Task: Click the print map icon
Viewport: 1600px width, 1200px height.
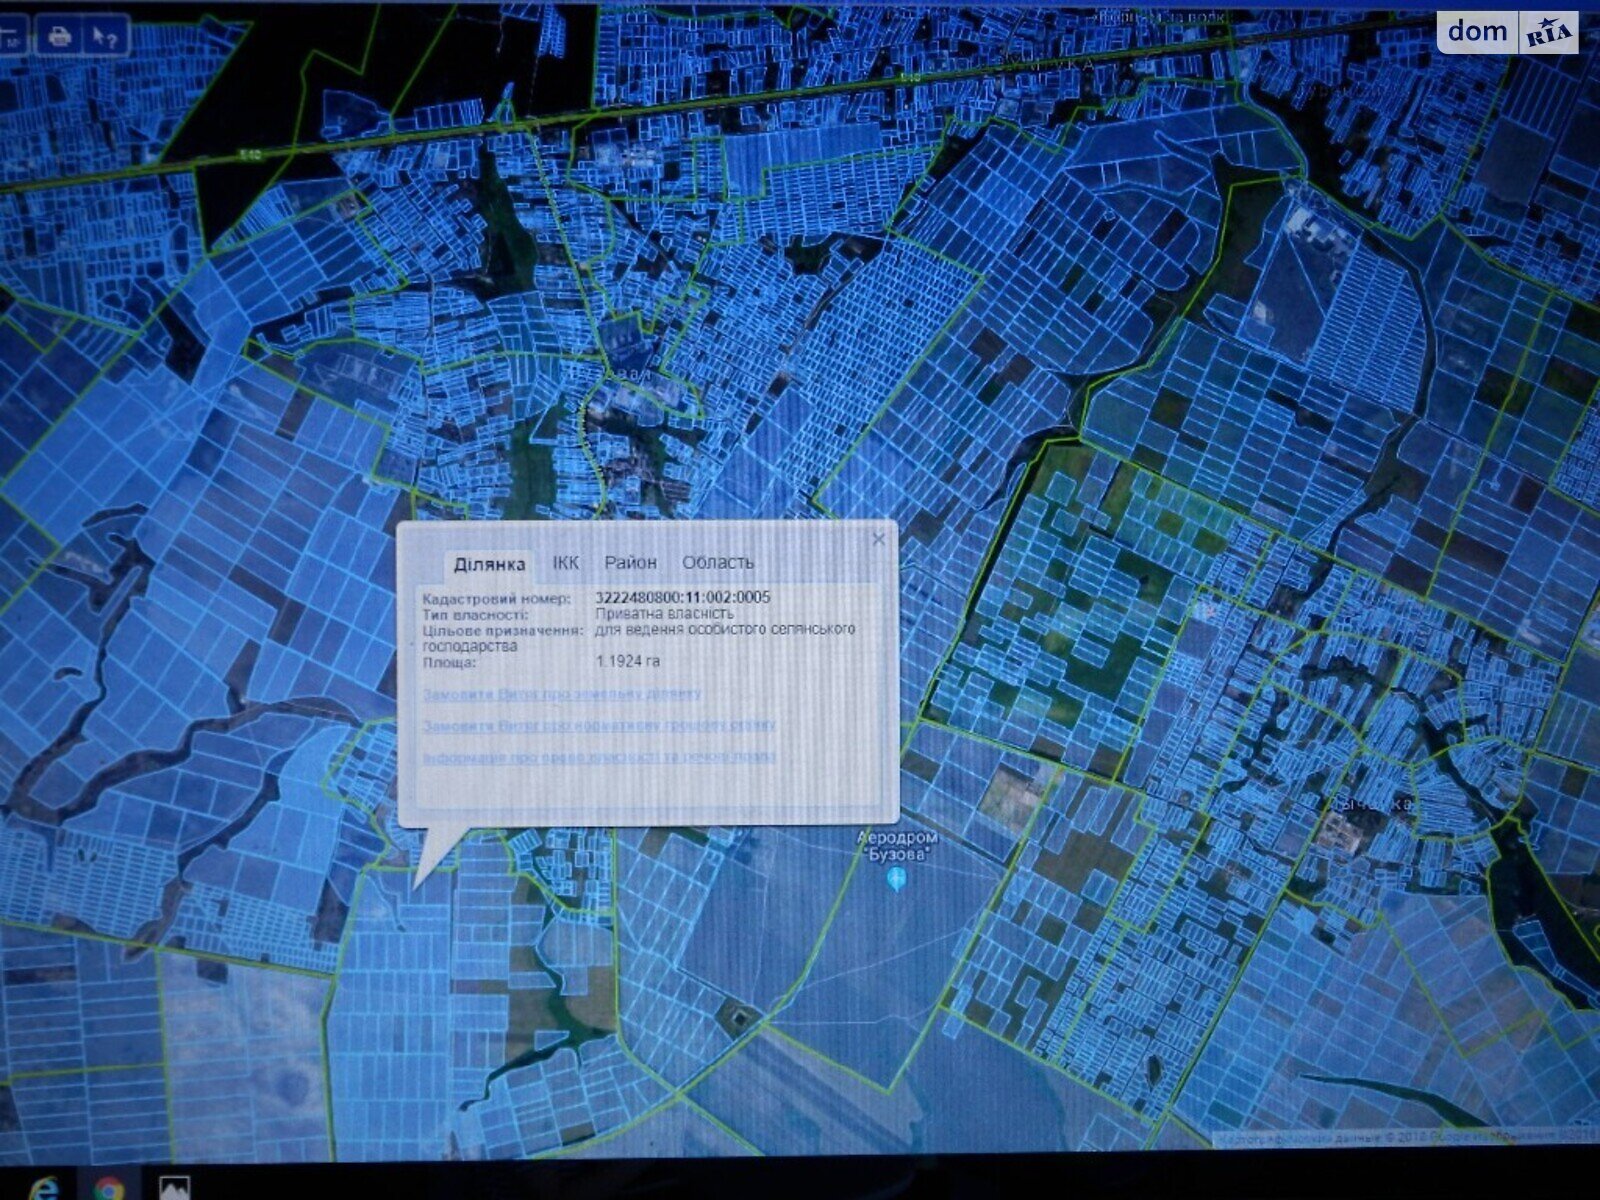Action: point(58,37)
